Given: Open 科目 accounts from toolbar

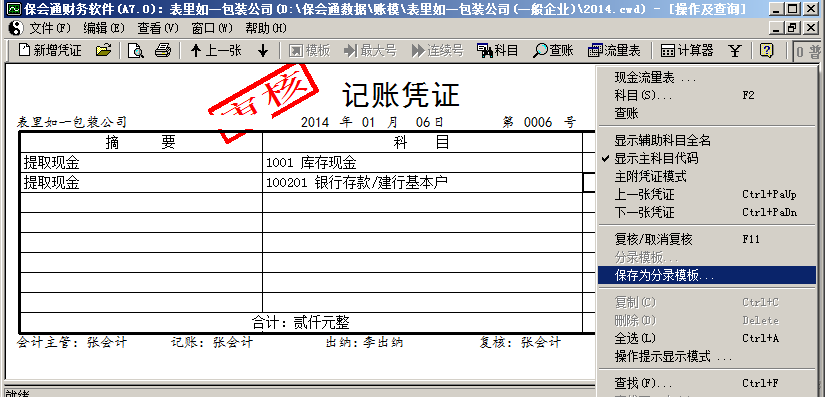Looking at the screenshot, I should (497, 50).
